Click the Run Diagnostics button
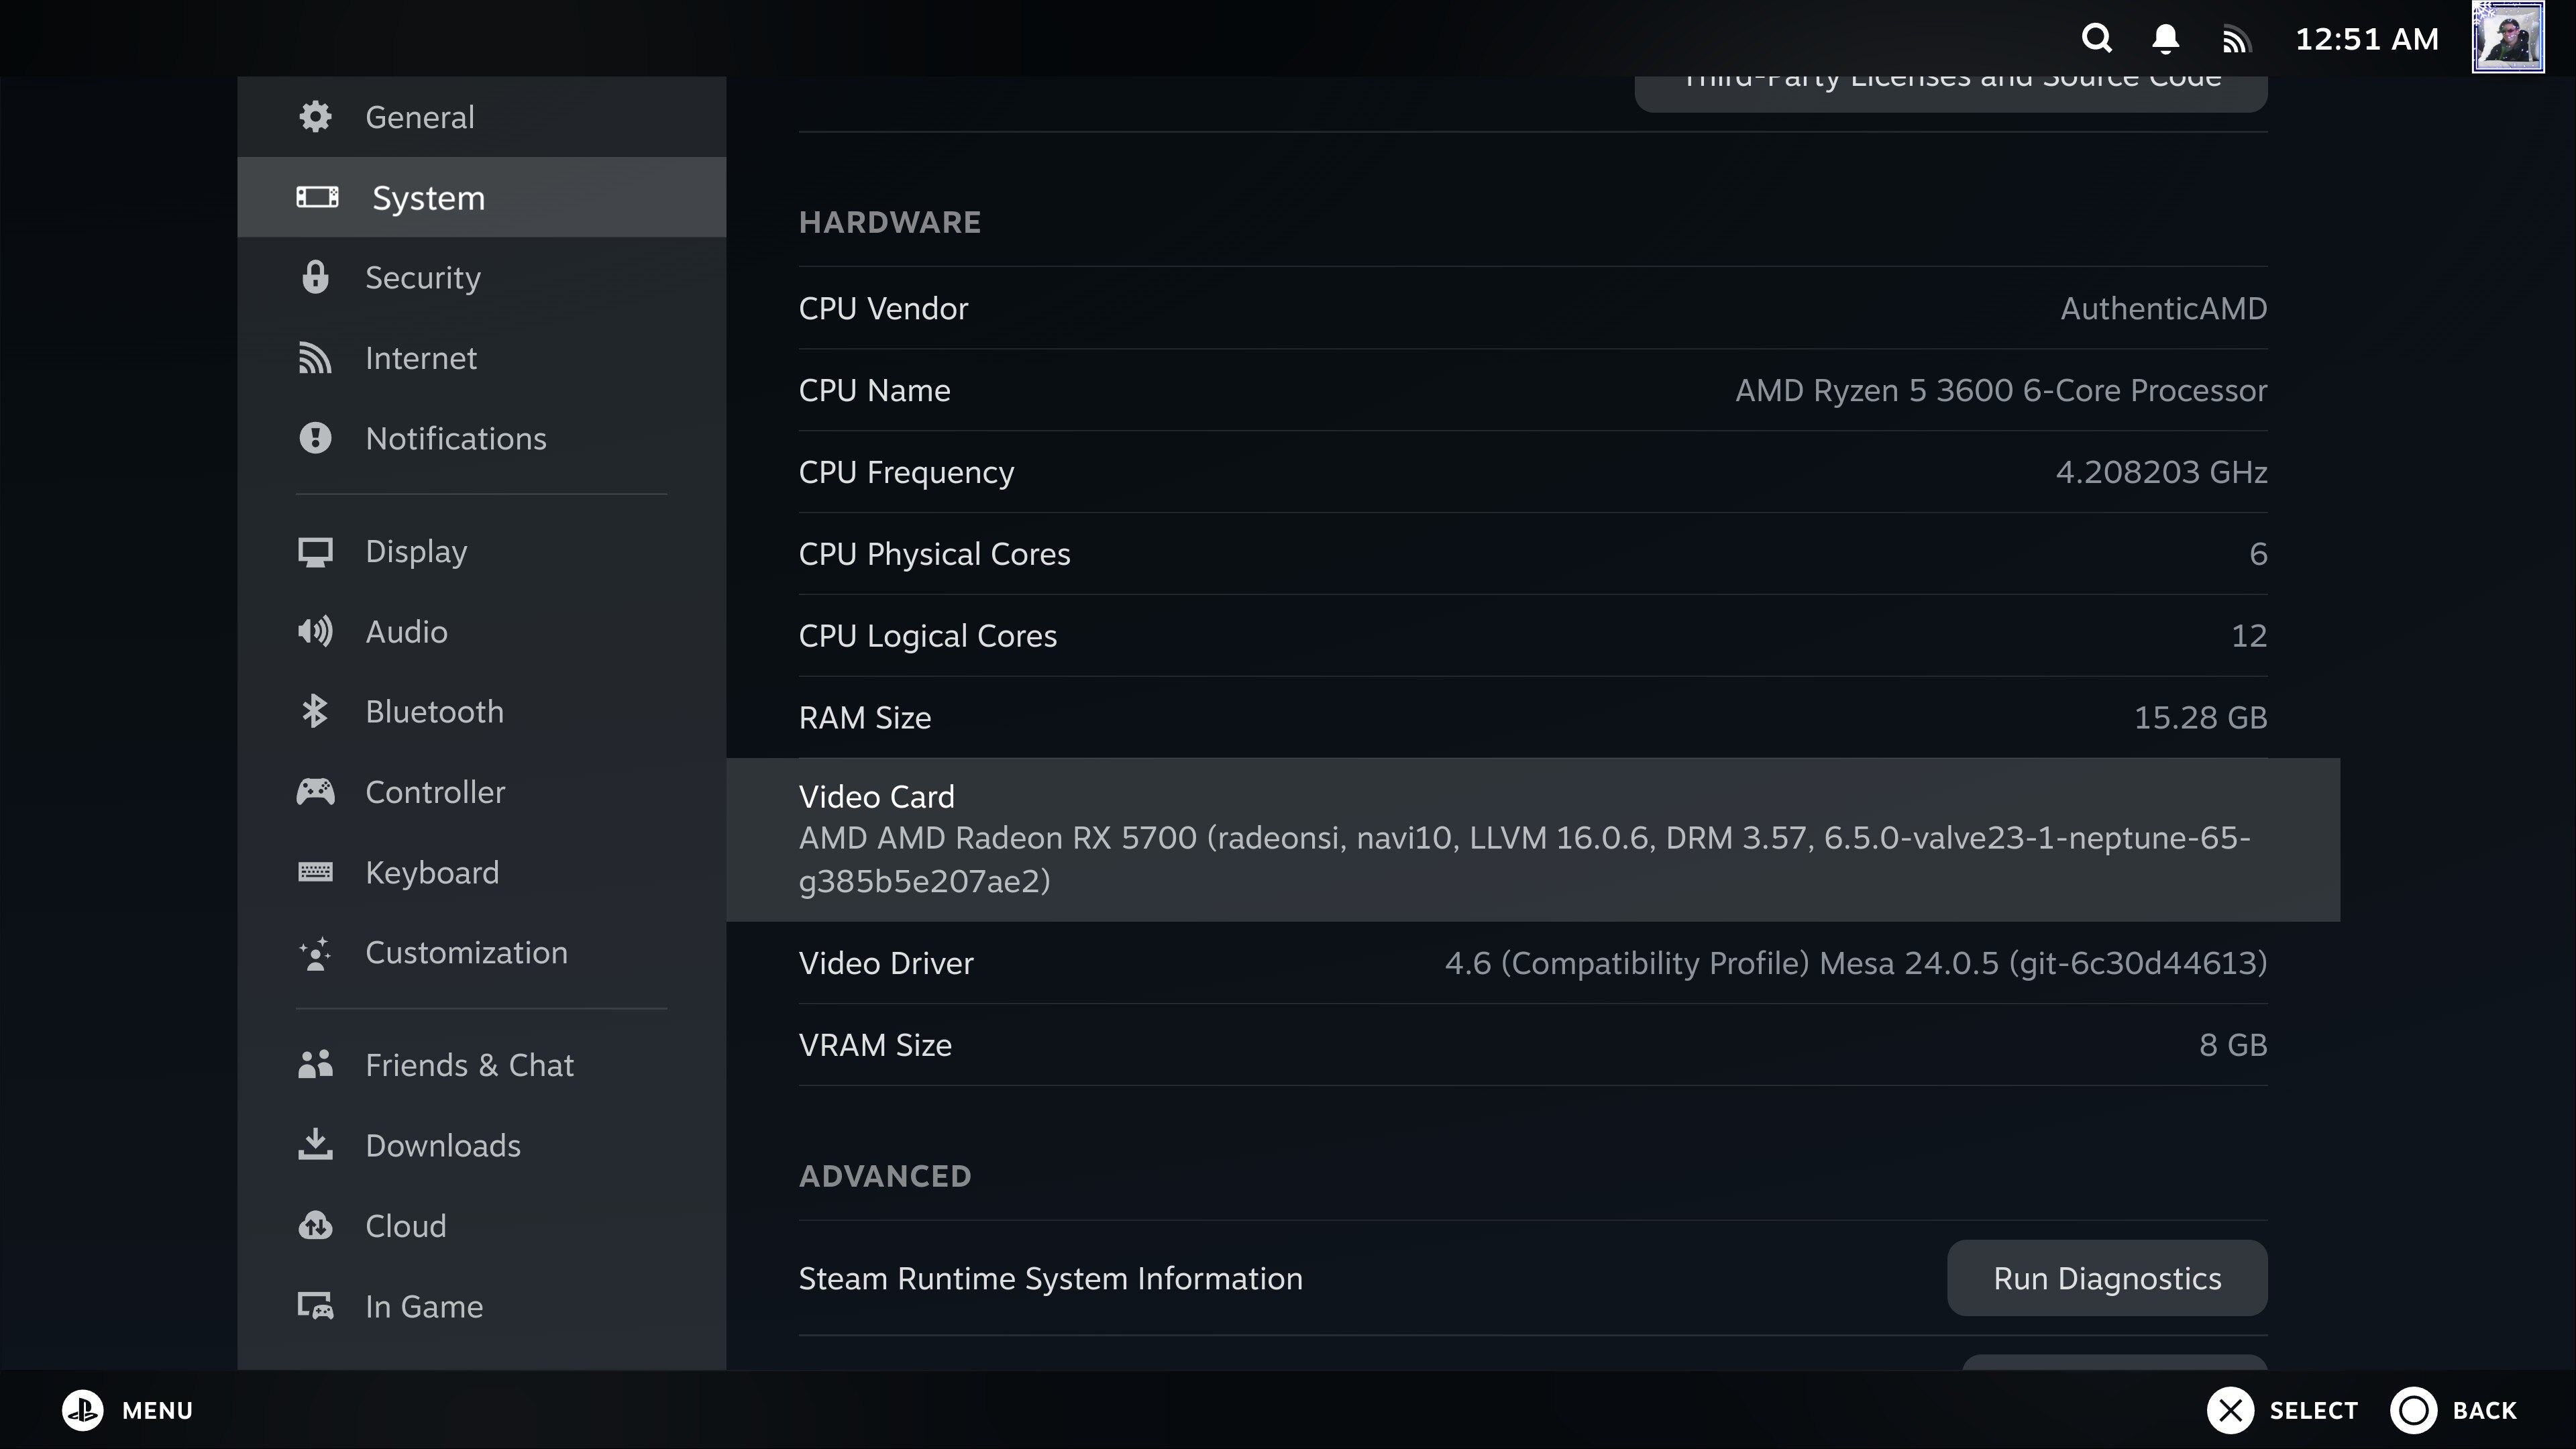Viewport: 2576px width, 1449px height. 2107,1278
